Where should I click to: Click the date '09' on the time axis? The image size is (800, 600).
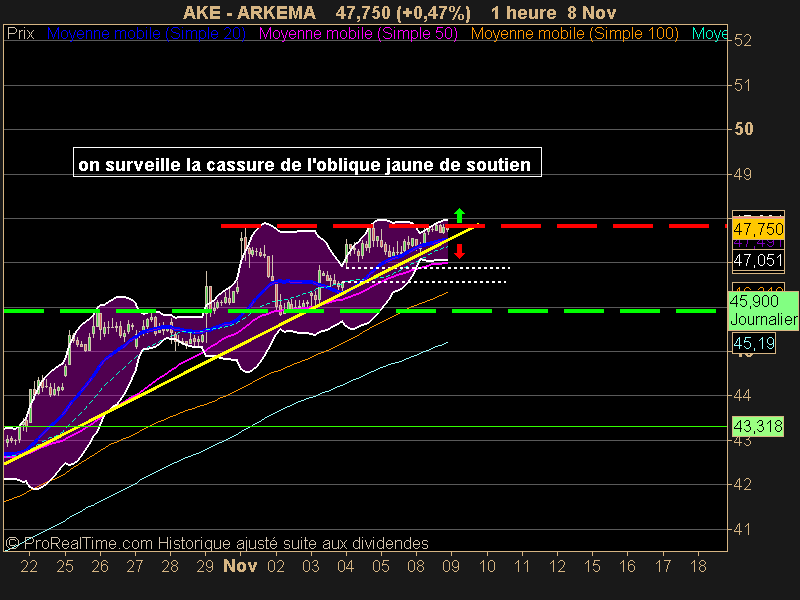click(451, 566)
